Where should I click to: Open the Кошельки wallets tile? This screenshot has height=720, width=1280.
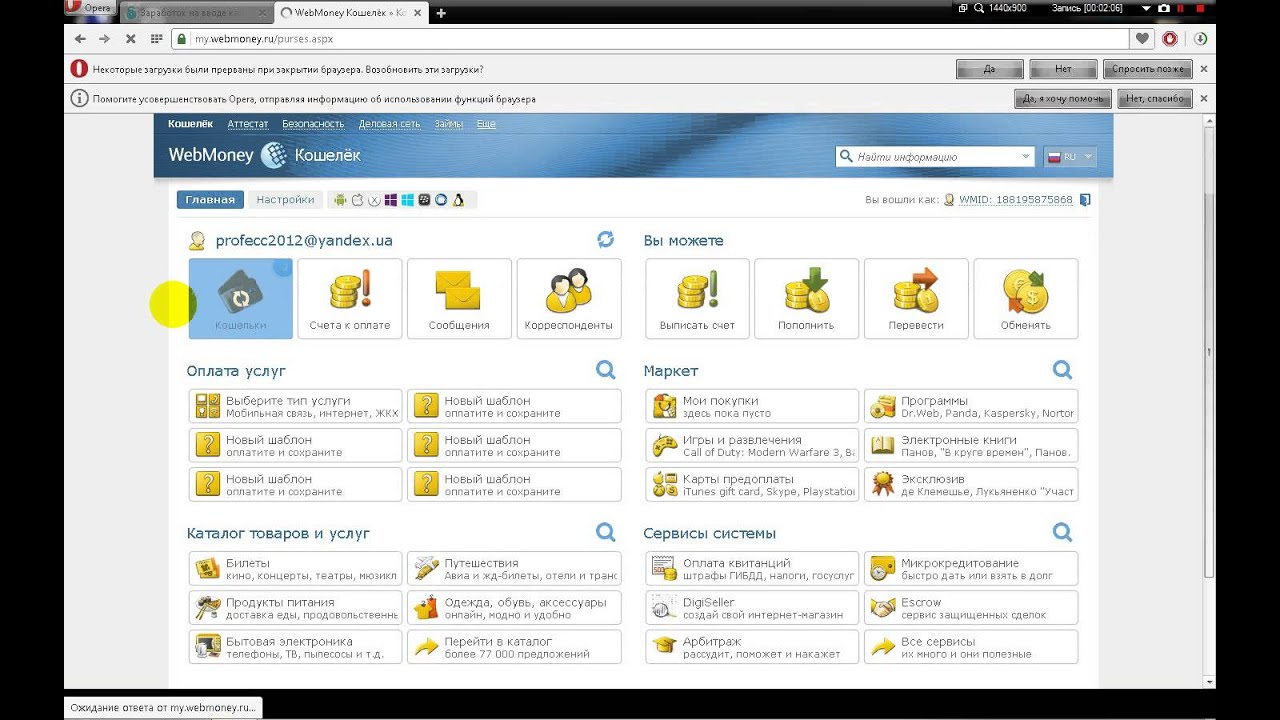(240, 298)
